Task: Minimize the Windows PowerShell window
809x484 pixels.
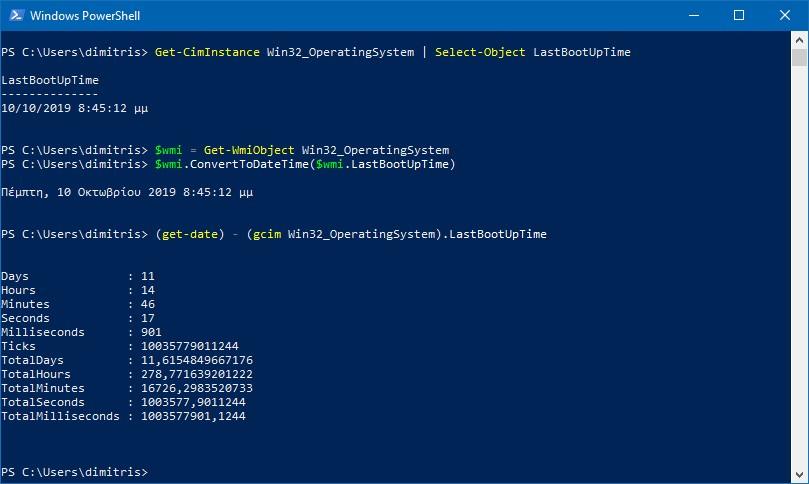Action: [694, 15]
